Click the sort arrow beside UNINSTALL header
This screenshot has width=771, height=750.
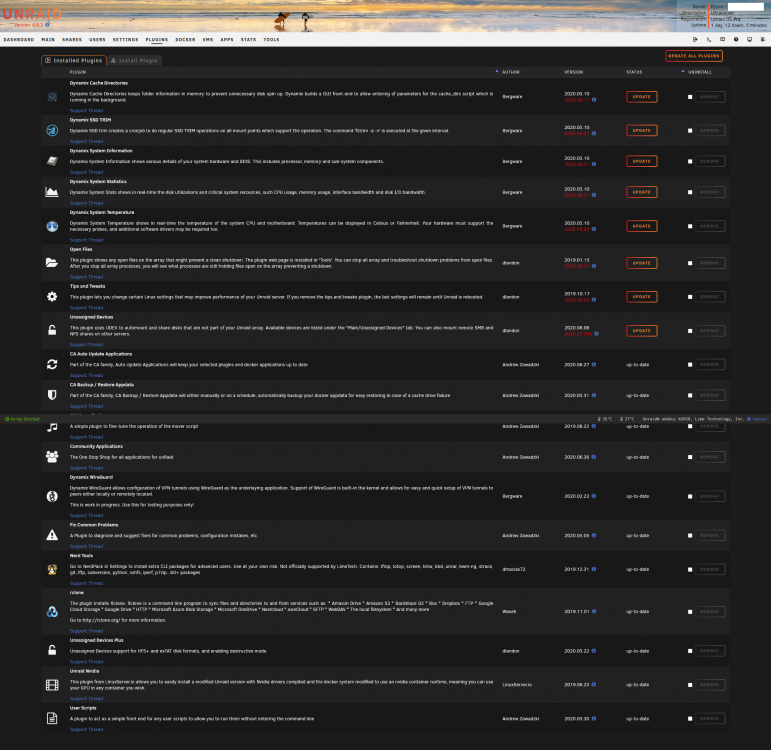tap(683, 71)
